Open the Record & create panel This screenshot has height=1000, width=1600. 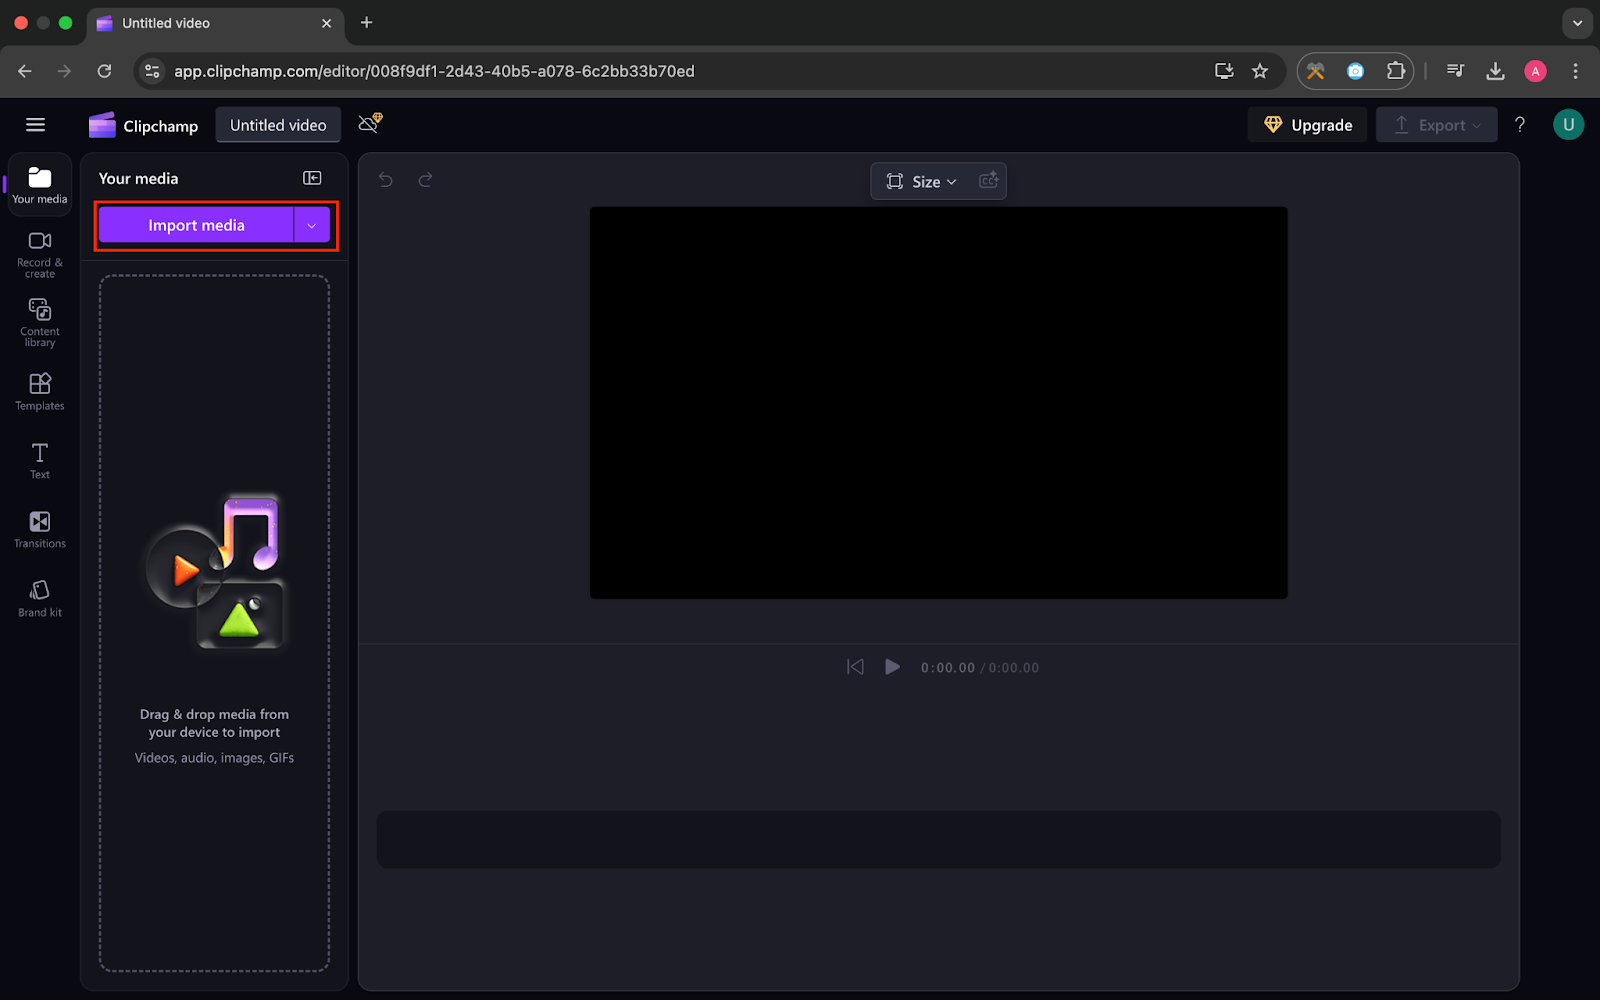[40, 254]
